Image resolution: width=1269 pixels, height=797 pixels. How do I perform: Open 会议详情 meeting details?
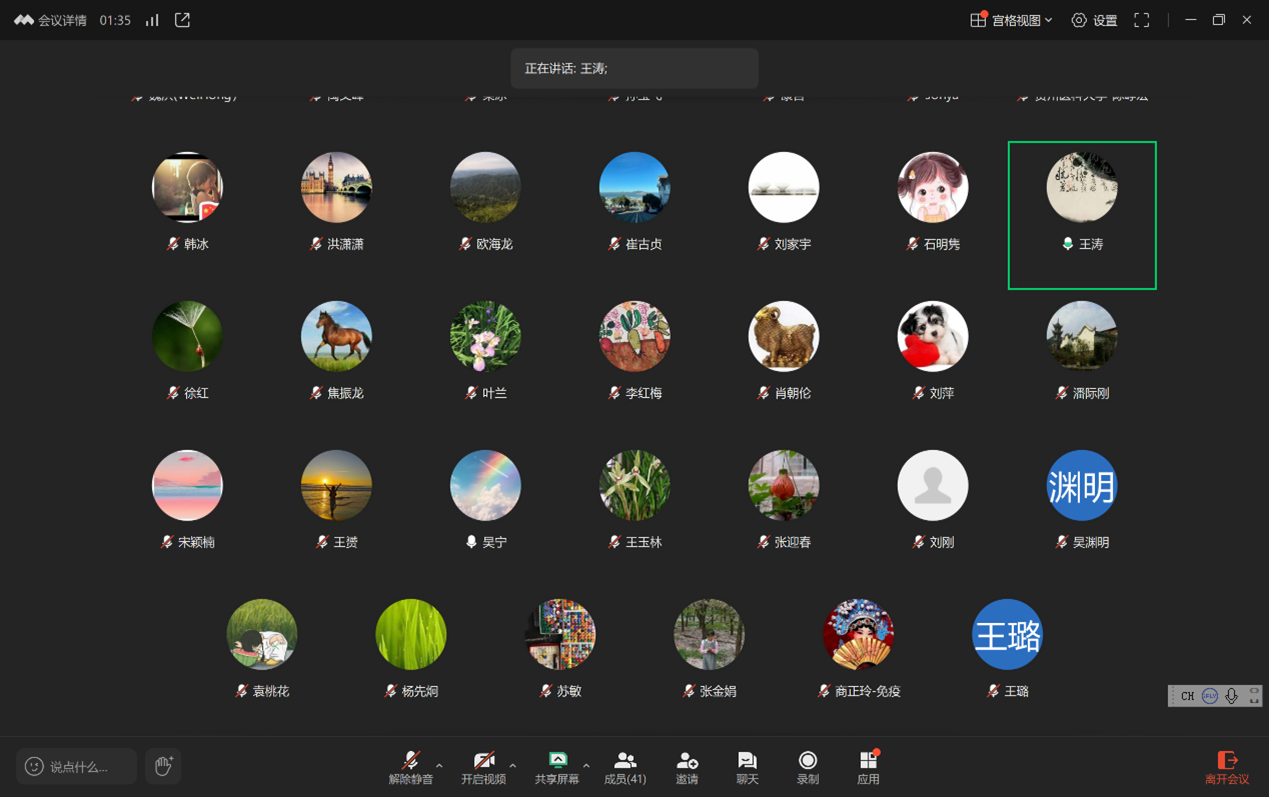[51, 20]
